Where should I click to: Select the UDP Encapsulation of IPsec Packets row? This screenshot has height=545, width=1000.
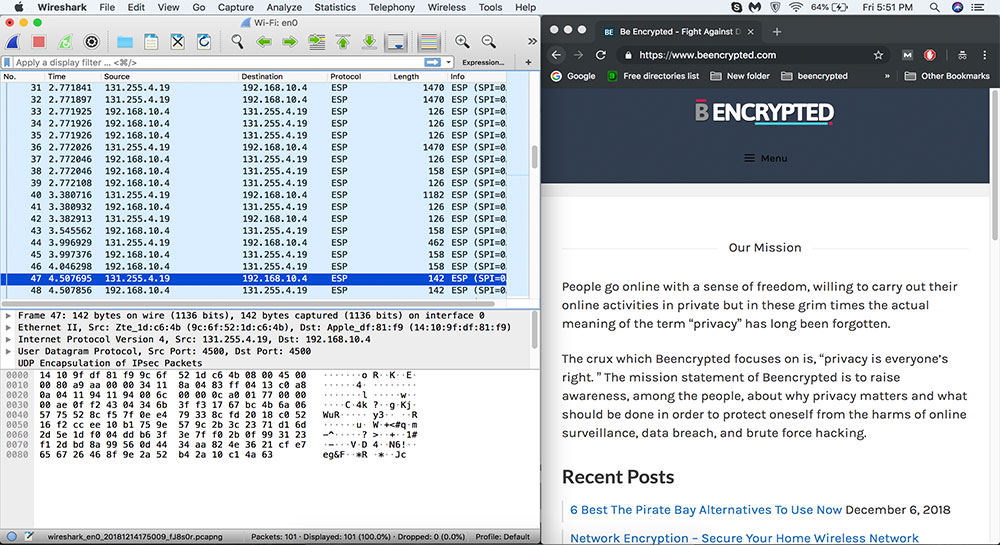[267, 363]
